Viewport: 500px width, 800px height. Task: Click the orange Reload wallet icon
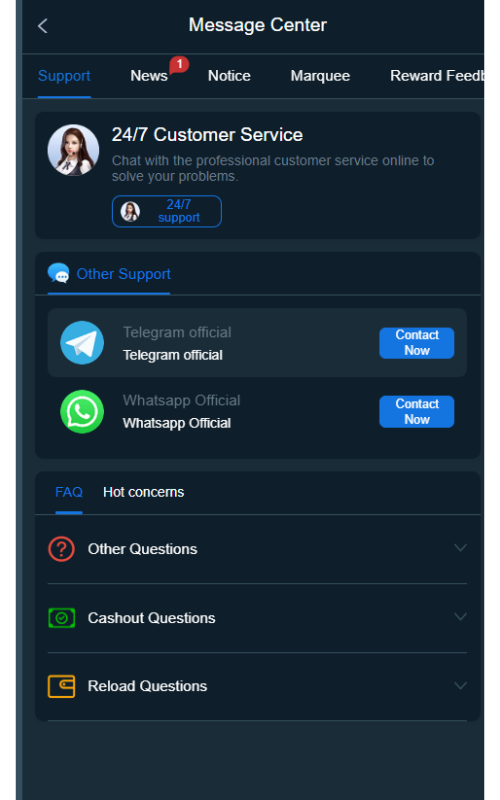[x=61, y=686]
